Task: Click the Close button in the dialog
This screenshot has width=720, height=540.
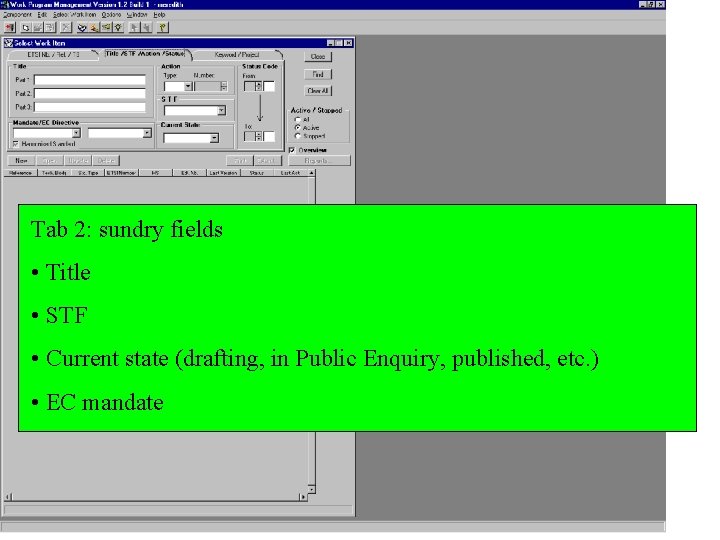Action: point(318,56)
